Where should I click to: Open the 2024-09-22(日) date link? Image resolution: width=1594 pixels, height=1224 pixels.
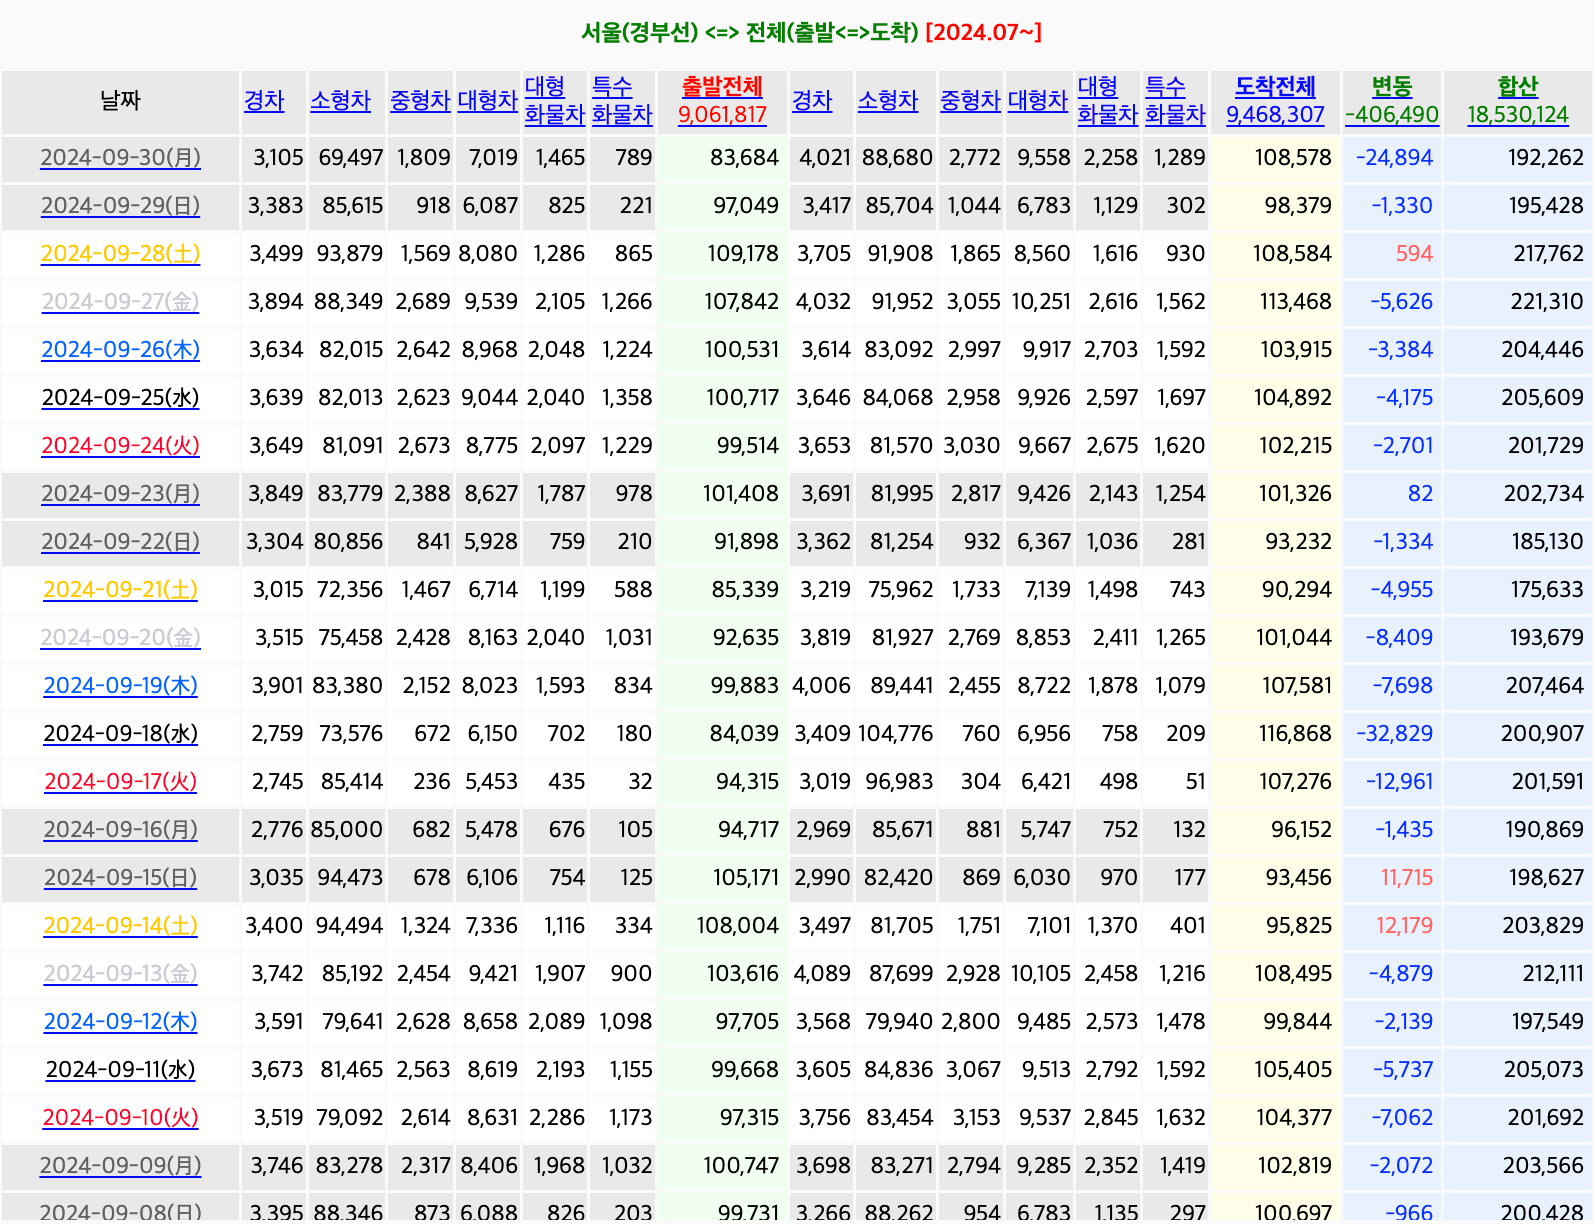tap(120, 542)
